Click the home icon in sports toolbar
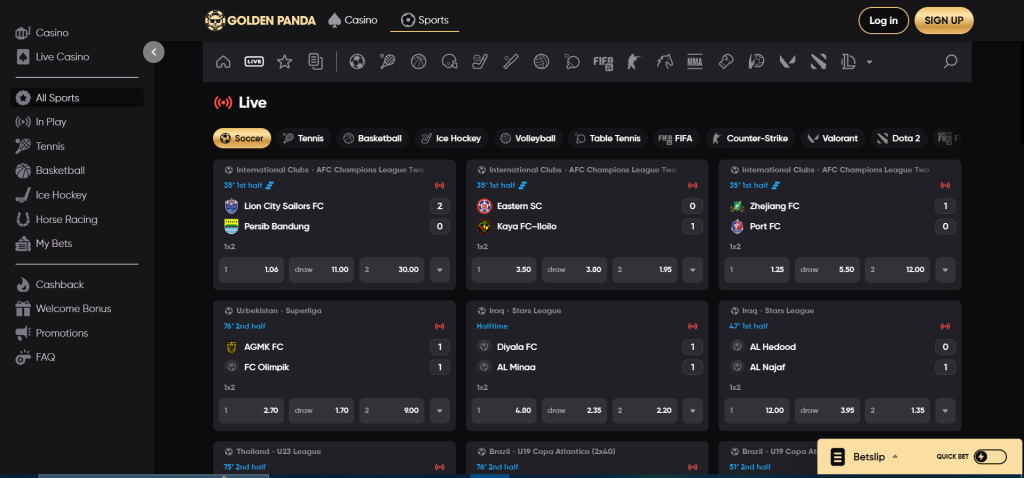Viewport: 1024px width, 478px height. 223,62
